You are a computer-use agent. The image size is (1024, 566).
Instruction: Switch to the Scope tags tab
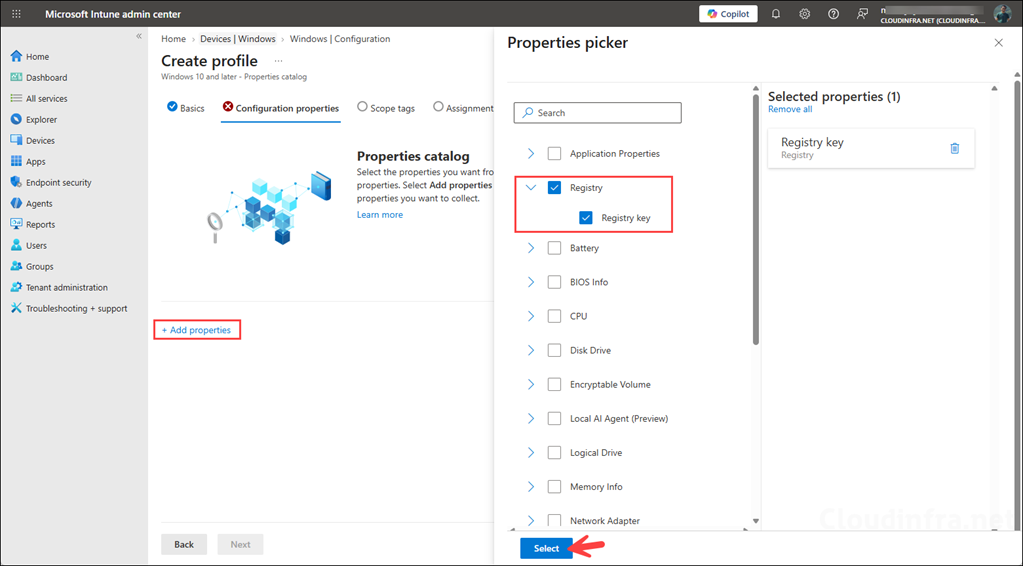tap(386, 108)
